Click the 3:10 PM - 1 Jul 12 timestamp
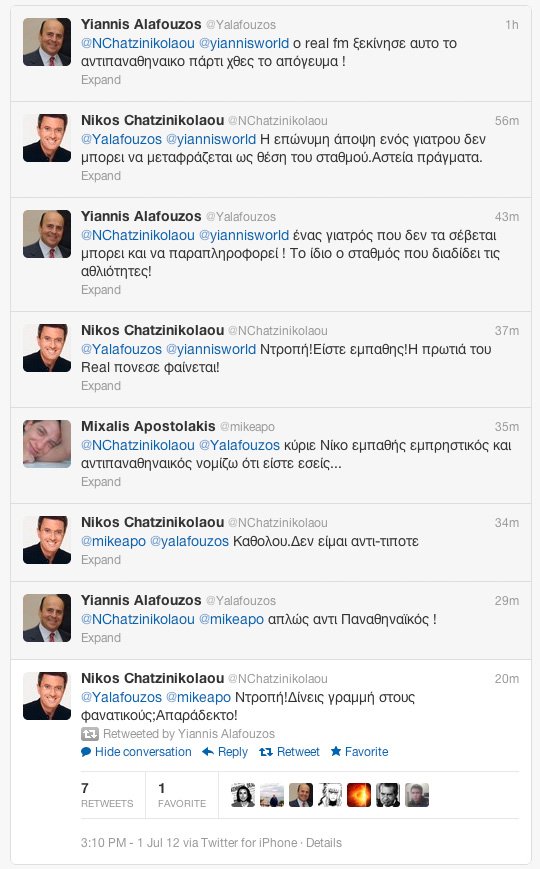Screen dimensions: 540x869 click(130, 843)
